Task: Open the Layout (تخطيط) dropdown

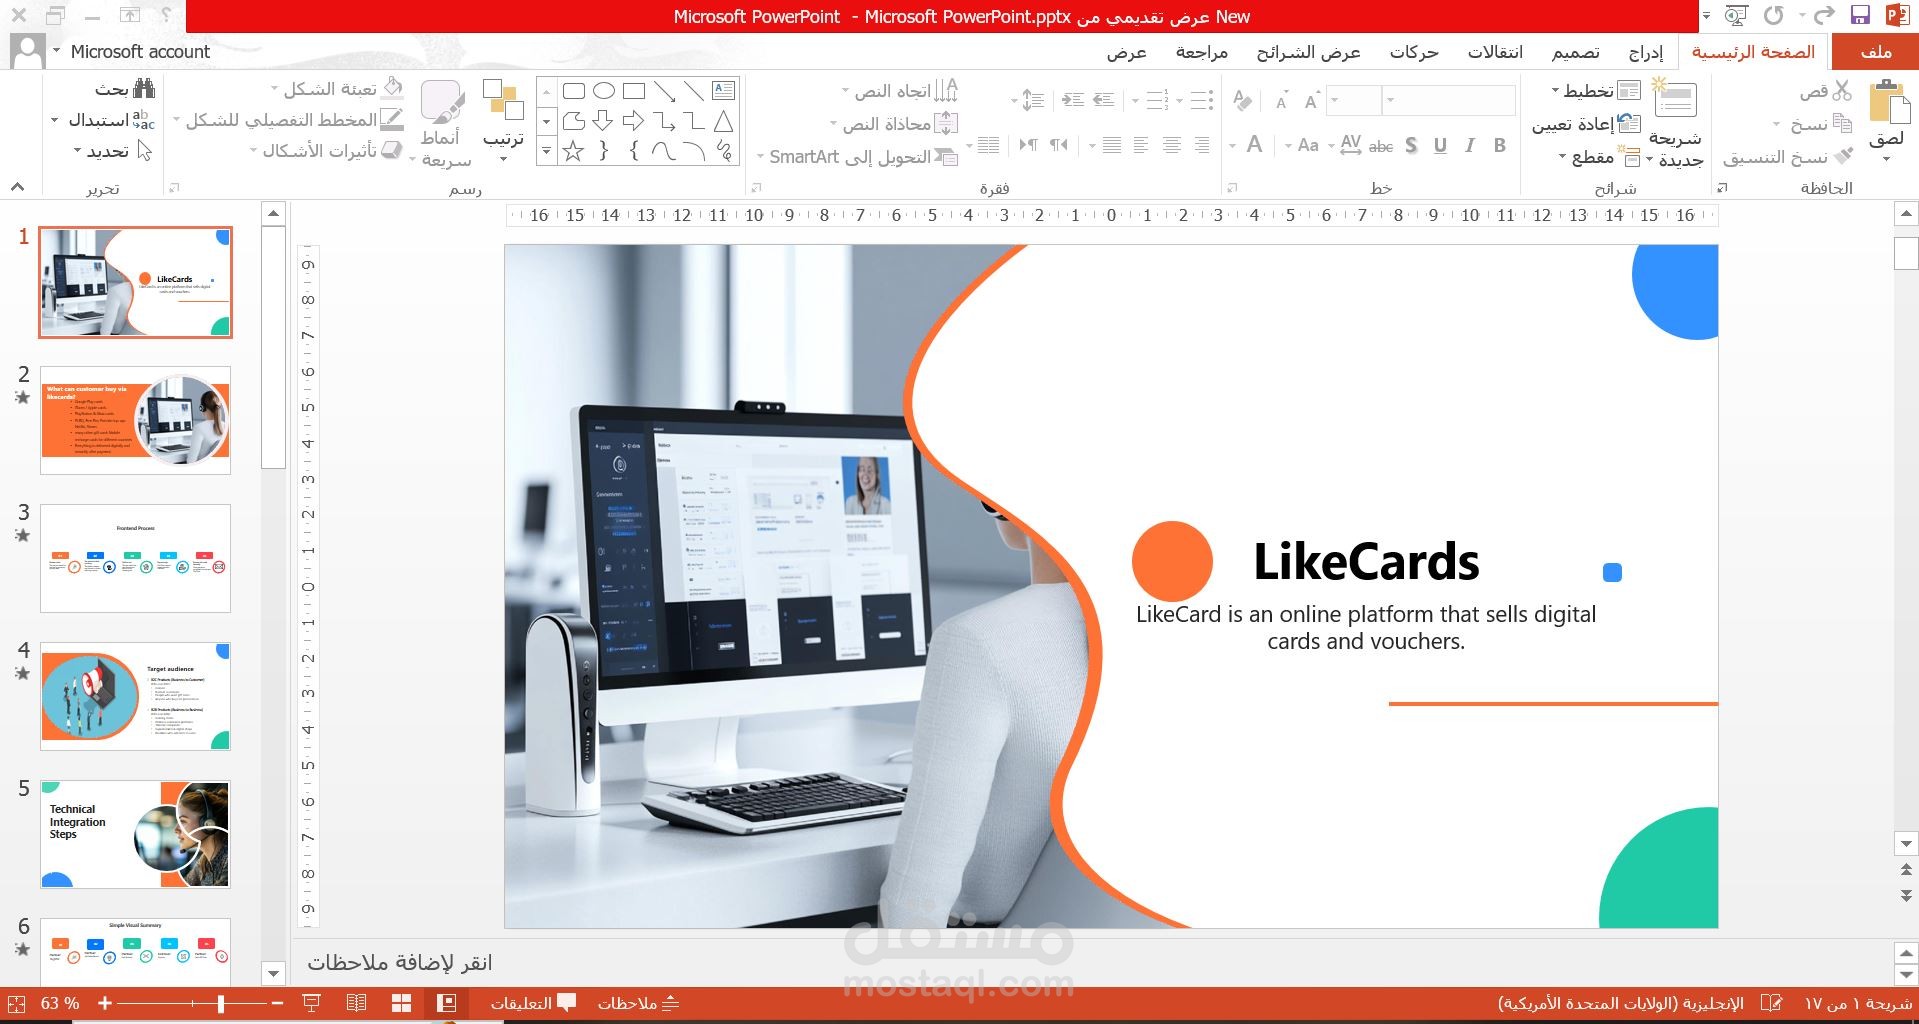Action: tap(1595, 91)
